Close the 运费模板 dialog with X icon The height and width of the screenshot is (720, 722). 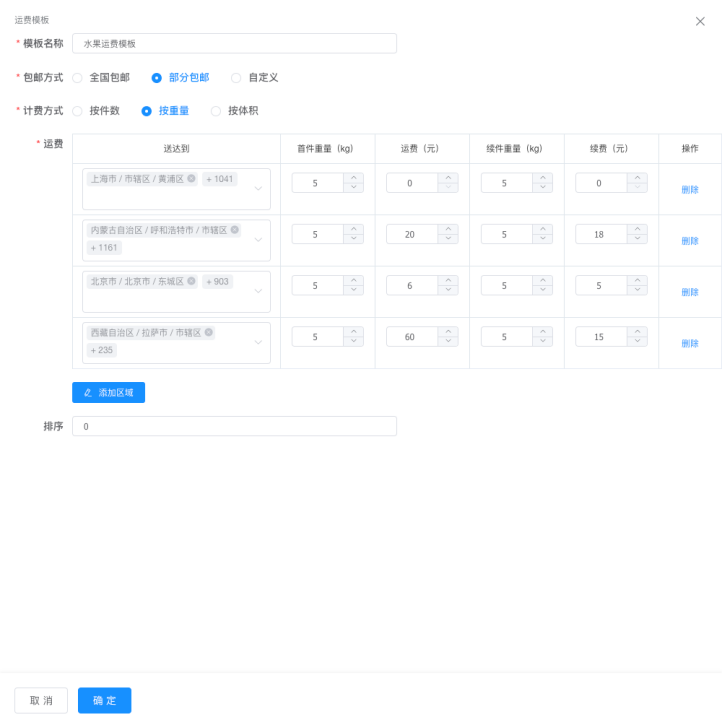pos(700,21)
